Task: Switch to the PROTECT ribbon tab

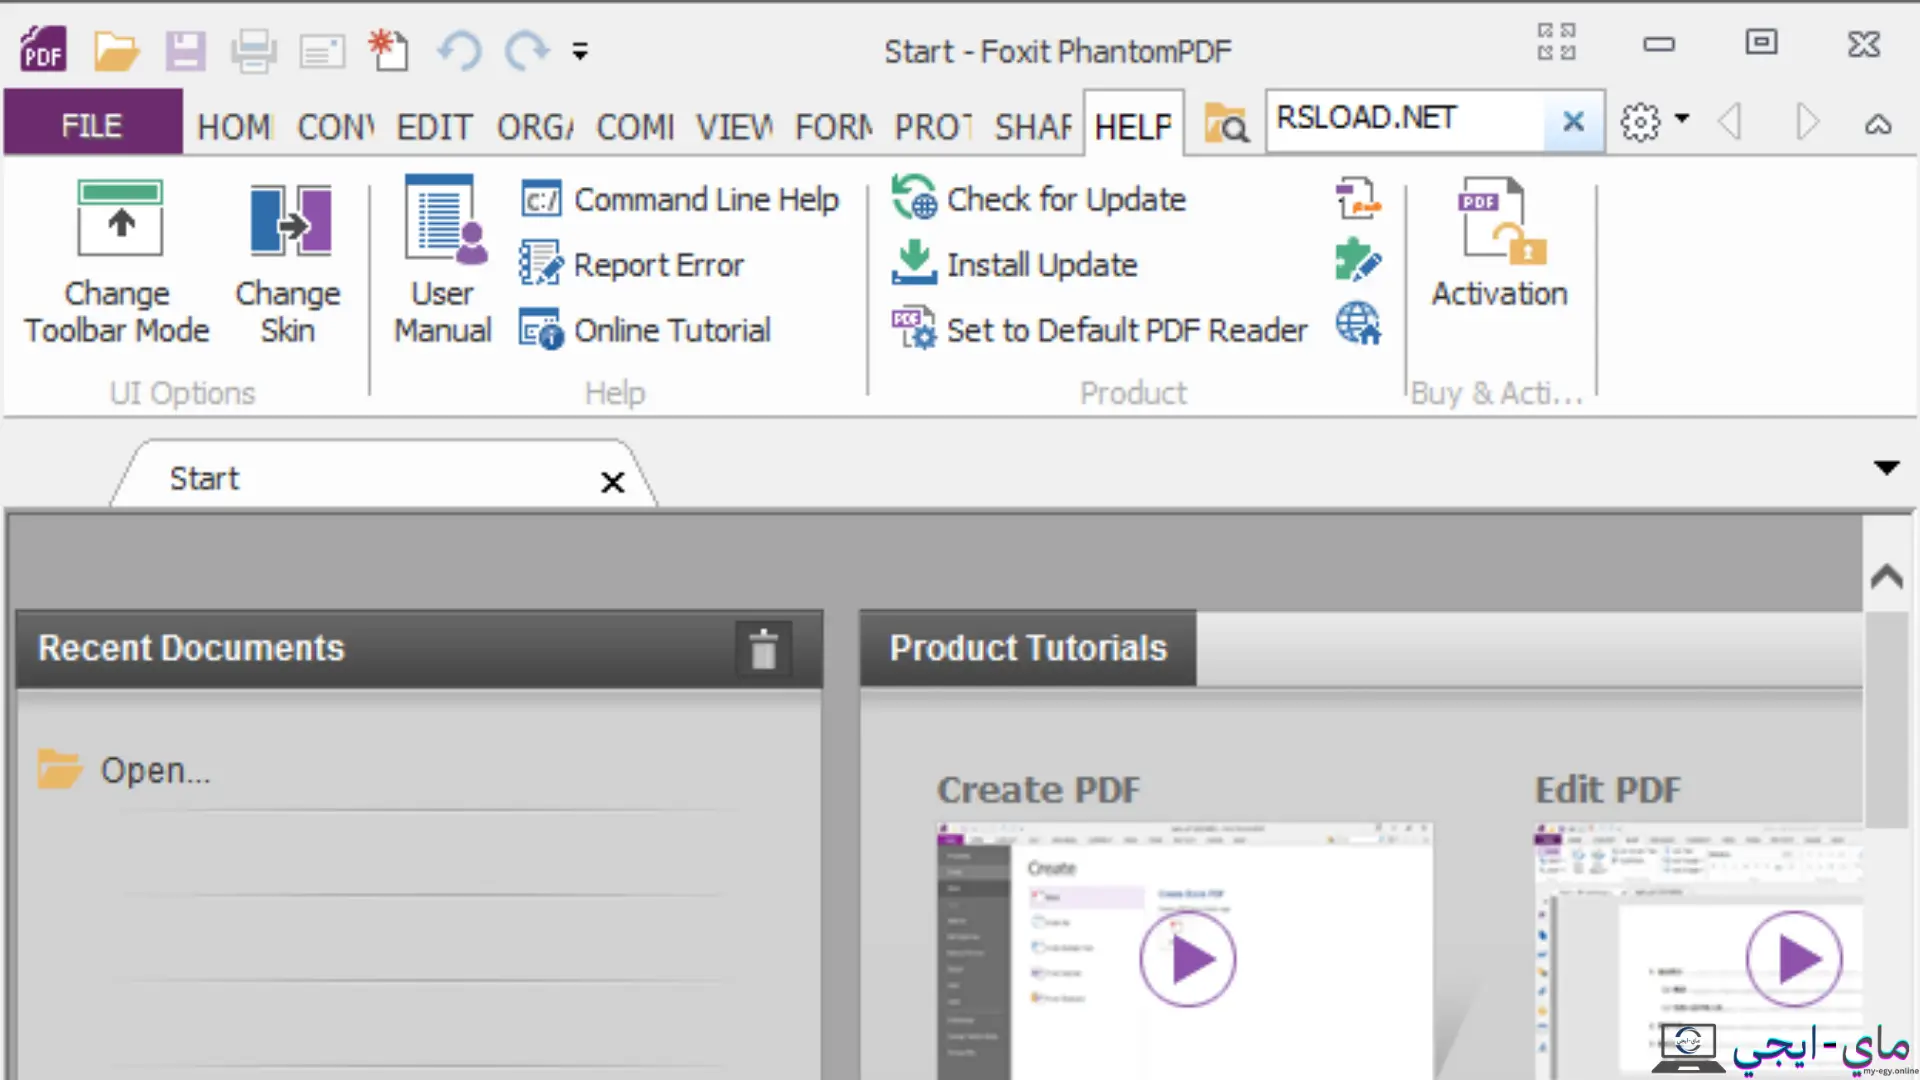Action: click(933, 127)
